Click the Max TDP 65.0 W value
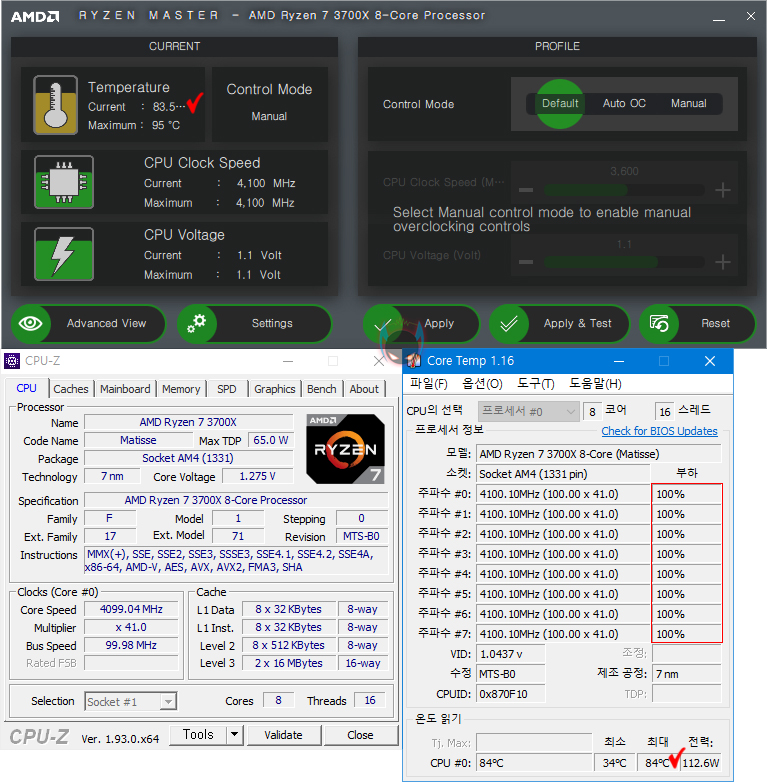The width and height of the screenshot is (767, 782). 271,440
